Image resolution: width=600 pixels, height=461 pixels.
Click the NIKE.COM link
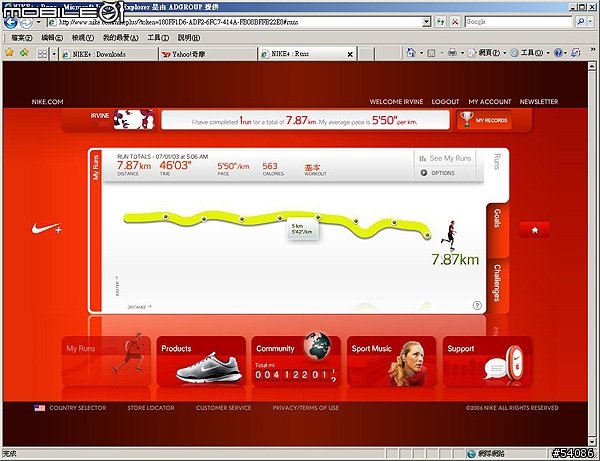pos(47,102)
